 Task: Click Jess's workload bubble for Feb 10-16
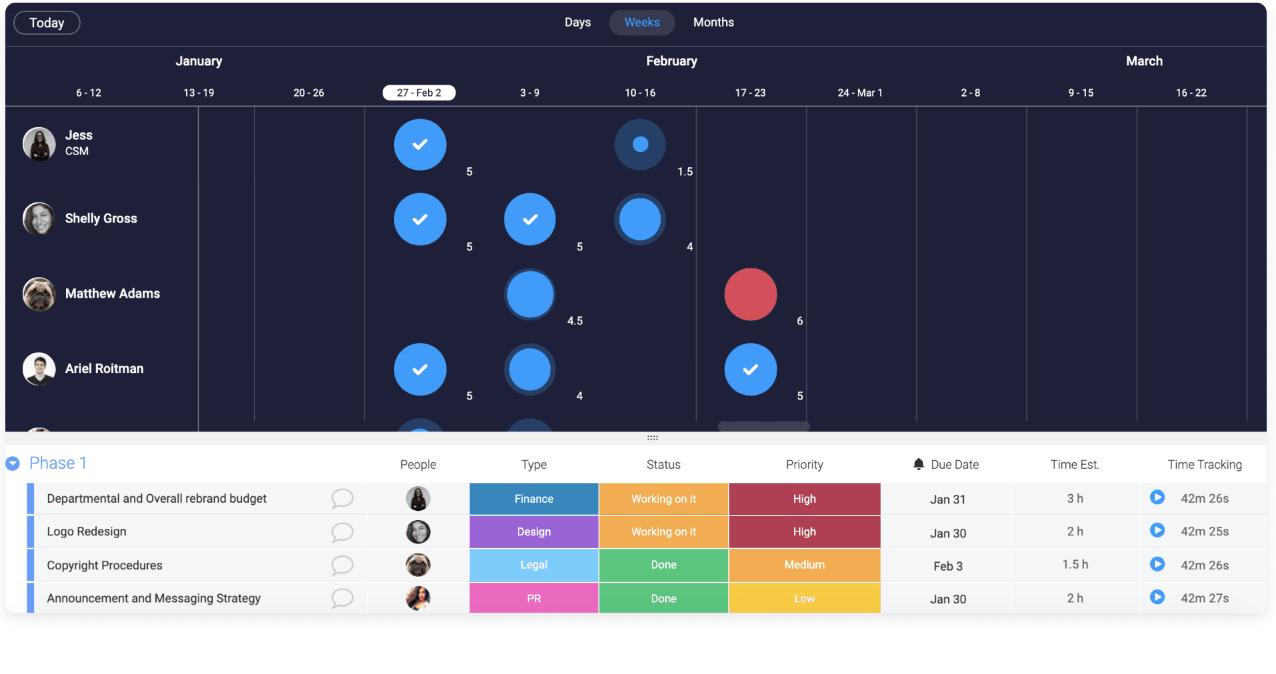point(640,144)
